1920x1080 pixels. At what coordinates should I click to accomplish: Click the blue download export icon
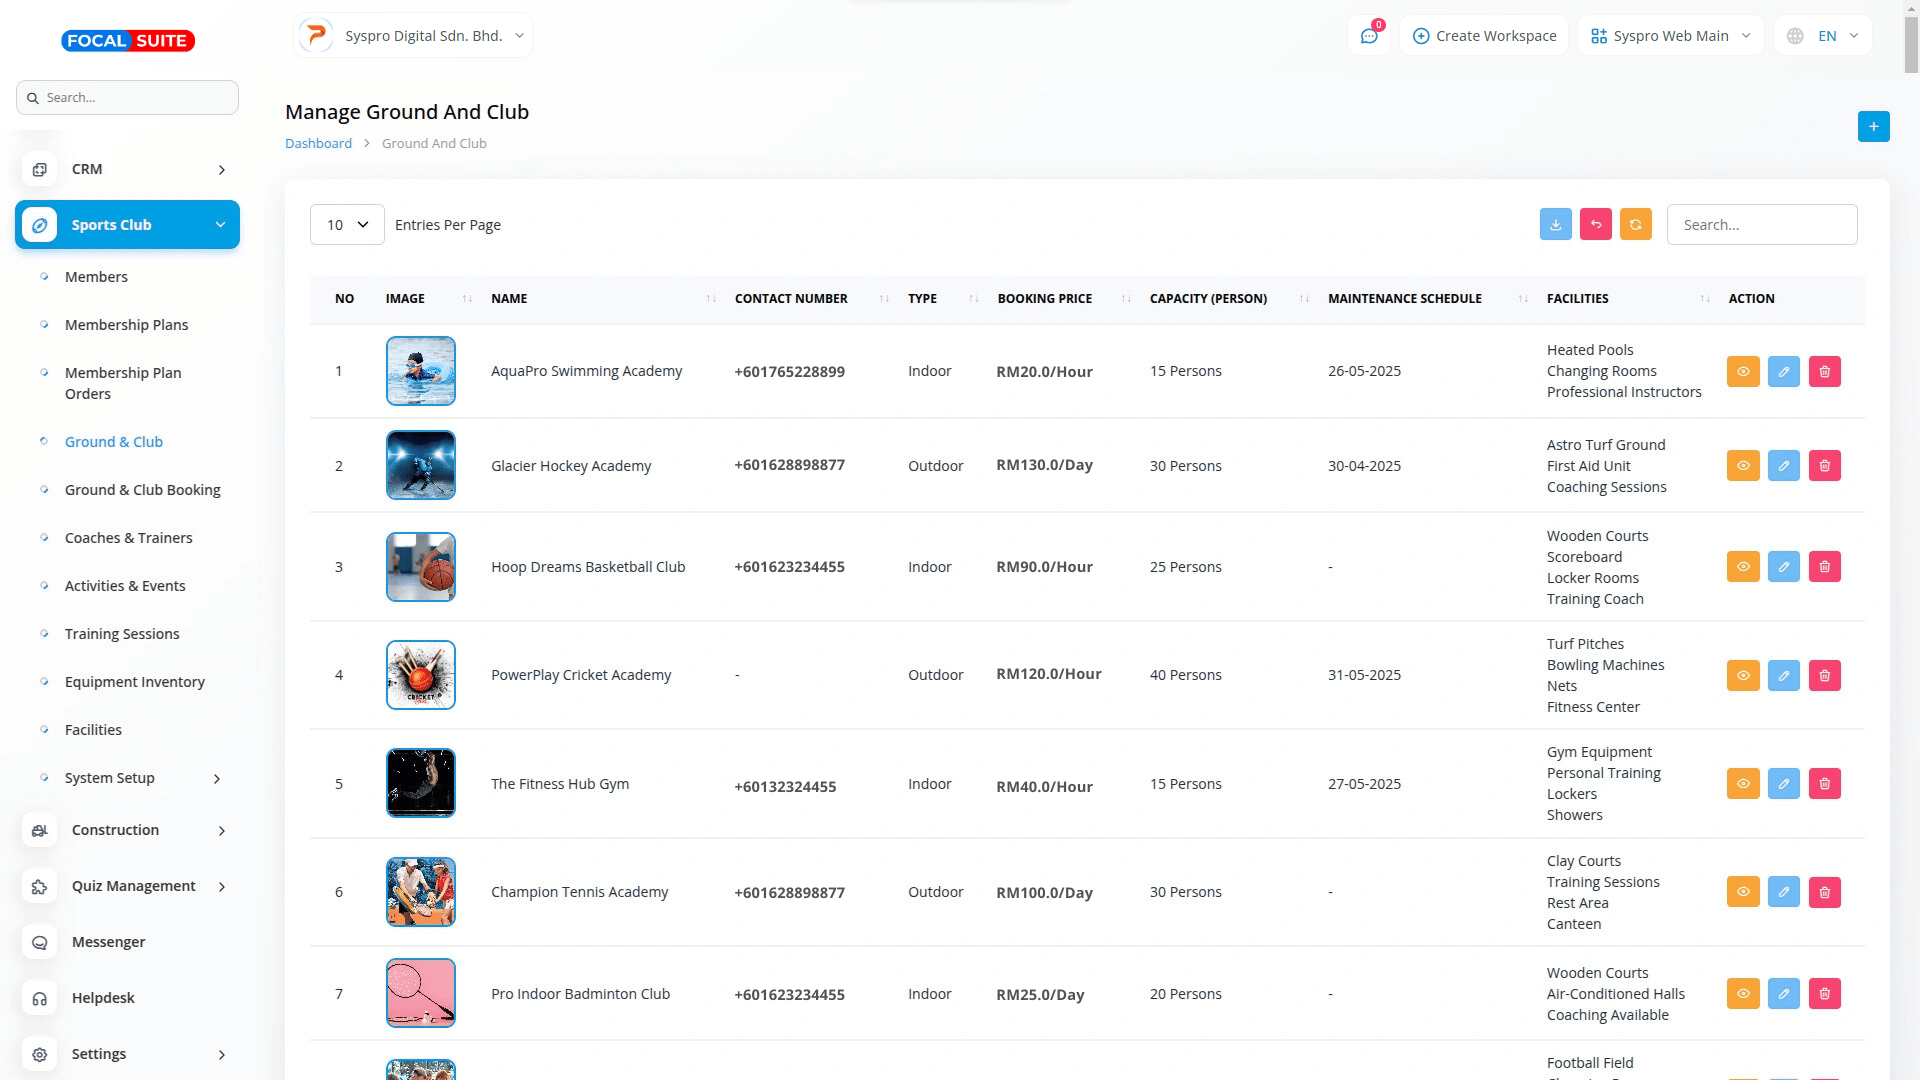(1555, 225)
